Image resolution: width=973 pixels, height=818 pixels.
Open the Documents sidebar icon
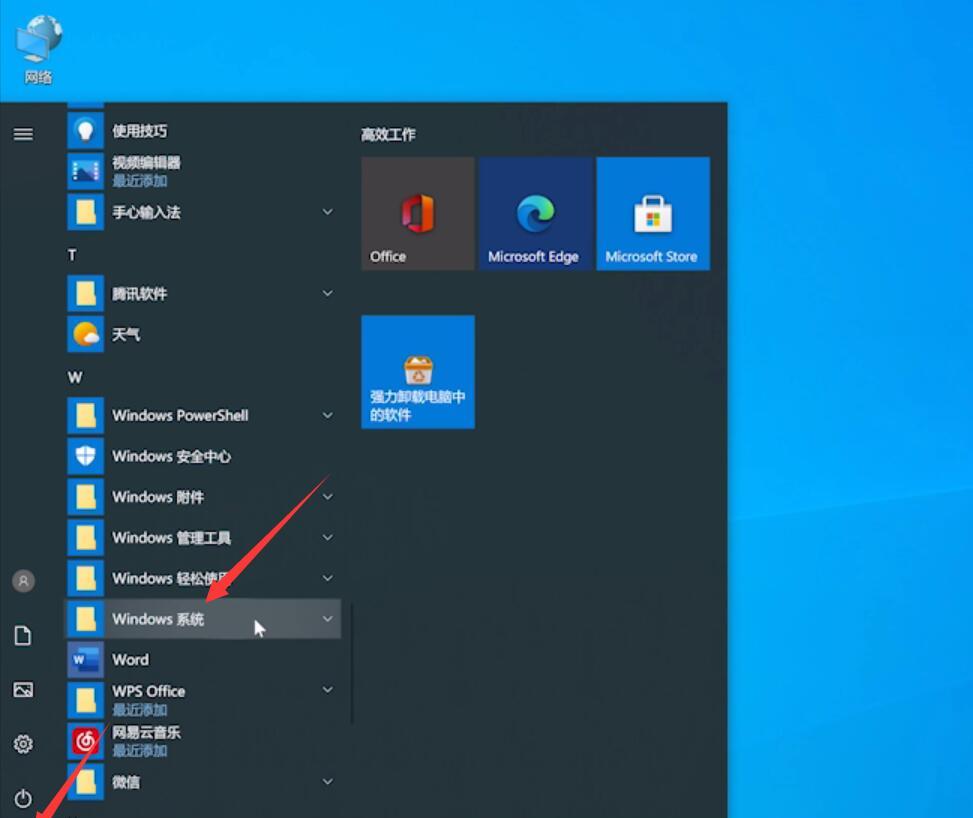click(x=23, y=636)
